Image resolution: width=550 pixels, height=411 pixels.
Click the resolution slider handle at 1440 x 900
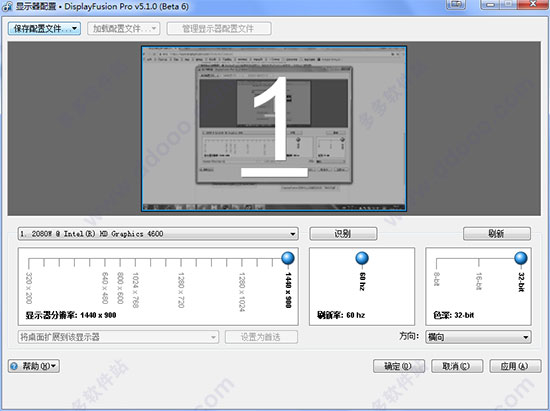(288, 258)
